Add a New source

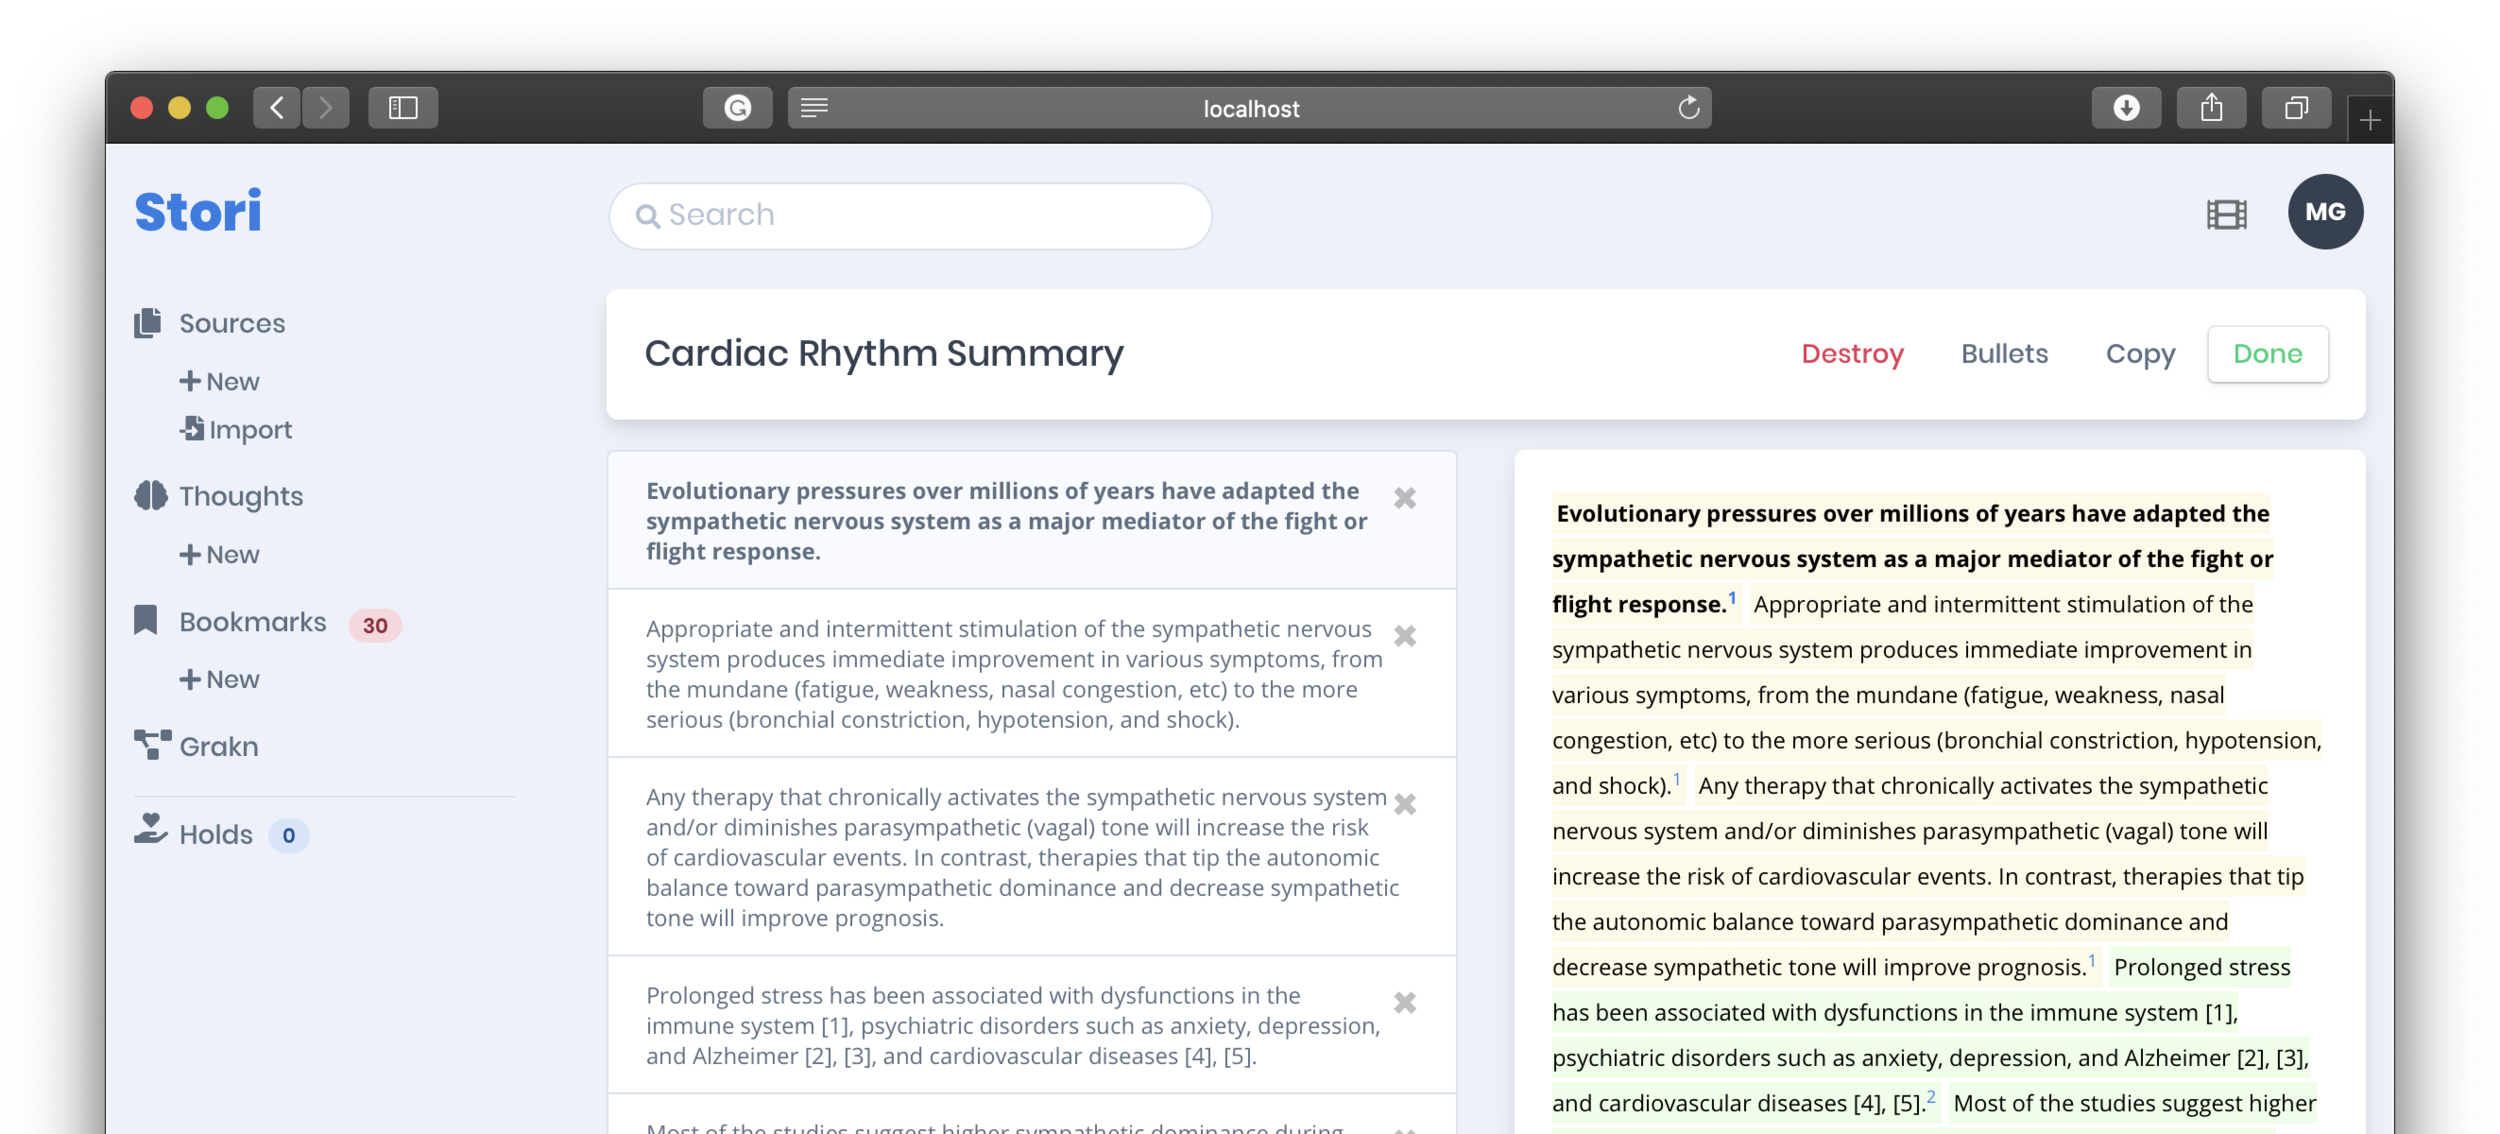220,381
